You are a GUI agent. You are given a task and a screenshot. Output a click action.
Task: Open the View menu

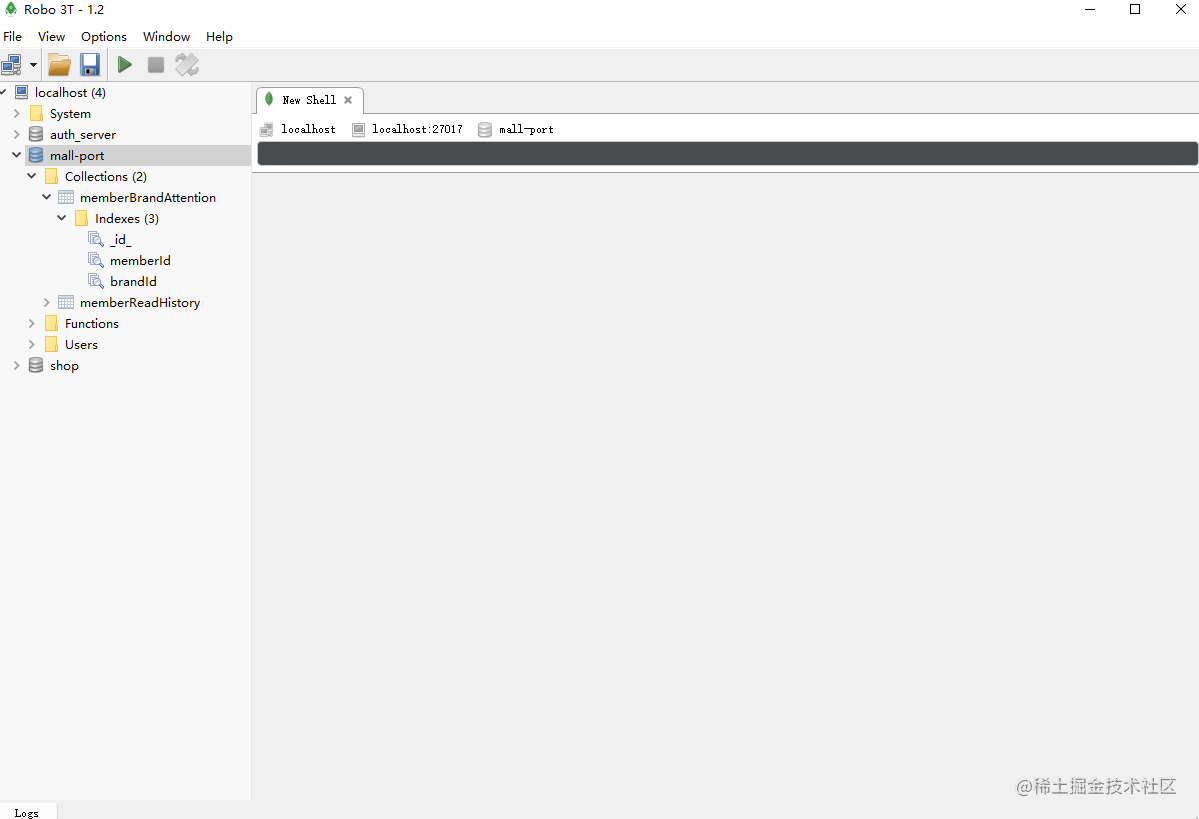click(51, 37)
